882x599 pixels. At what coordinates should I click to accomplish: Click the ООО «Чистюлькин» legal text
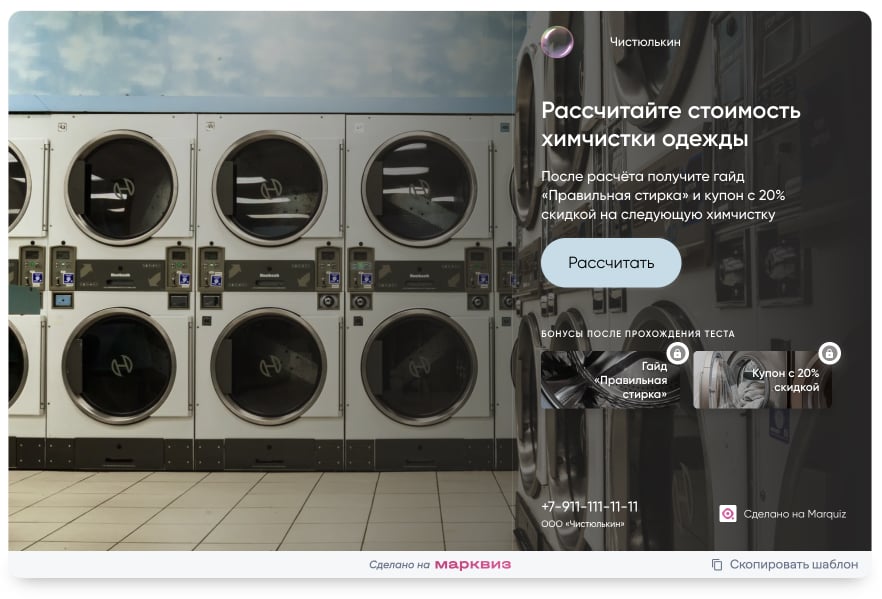click(x=583, y=524)
